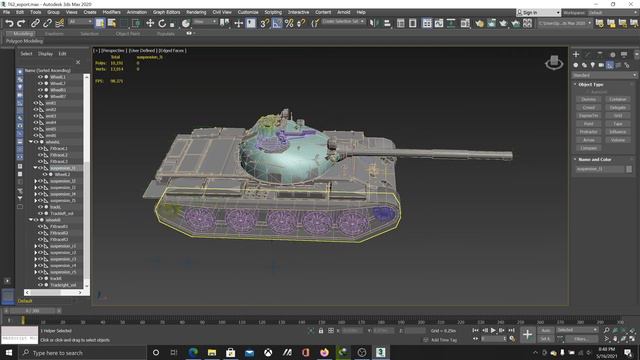Toggle the Angle Snap button

coord(277,23)
